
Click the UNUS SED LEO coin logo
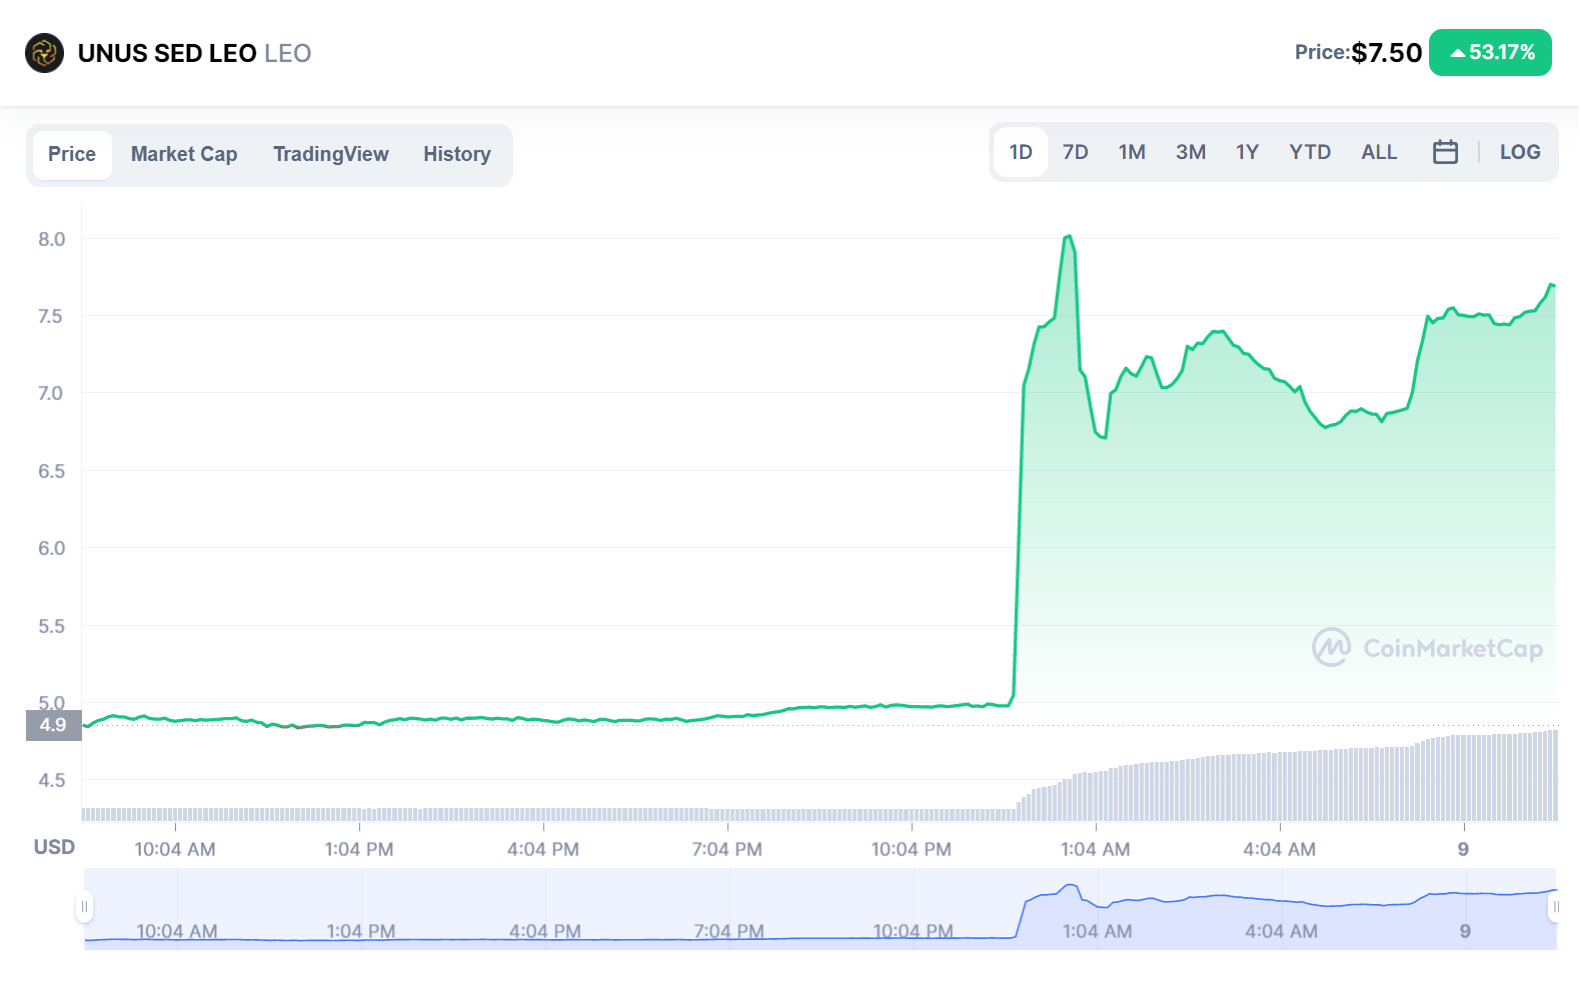(x=44, y=53)
